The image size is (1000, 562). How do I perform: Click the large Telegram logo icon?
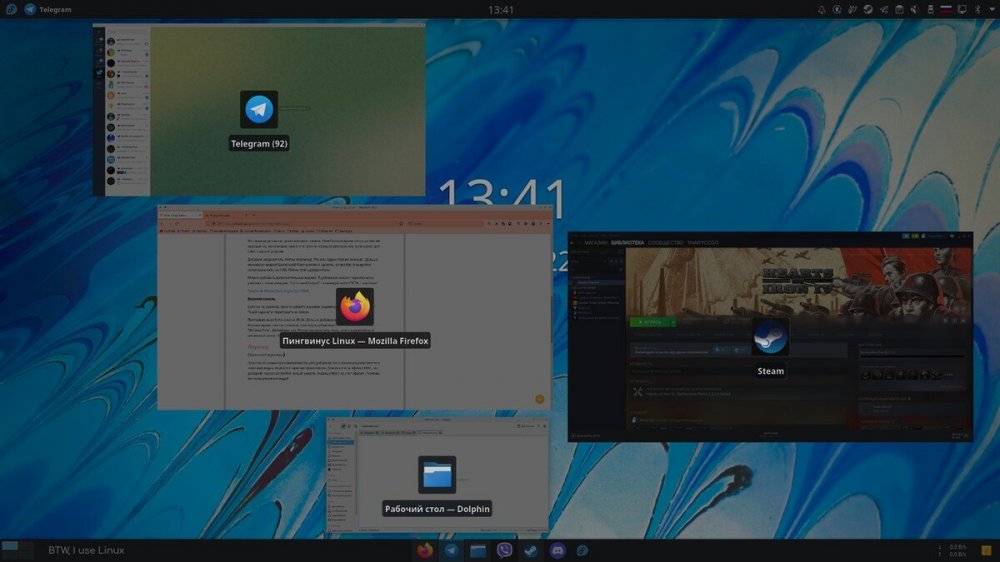tap(259, 110)
